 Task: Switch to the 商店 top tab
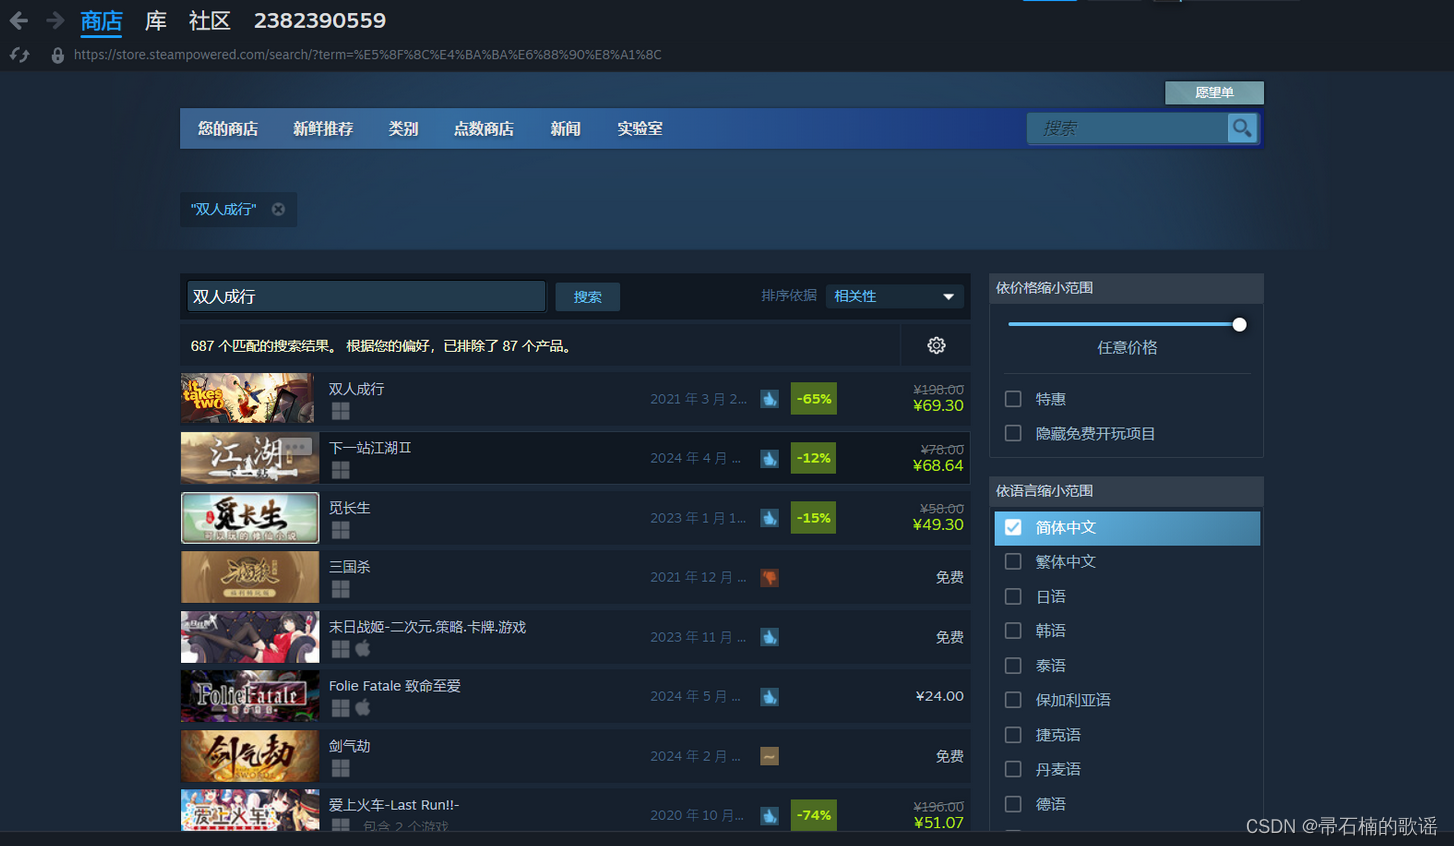point(101,21)
